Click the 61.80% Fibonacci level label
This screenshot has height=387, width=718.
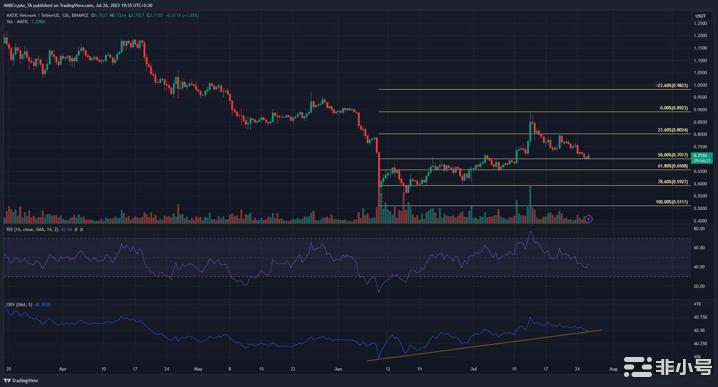pyautogui.click(x=673, y=166)
